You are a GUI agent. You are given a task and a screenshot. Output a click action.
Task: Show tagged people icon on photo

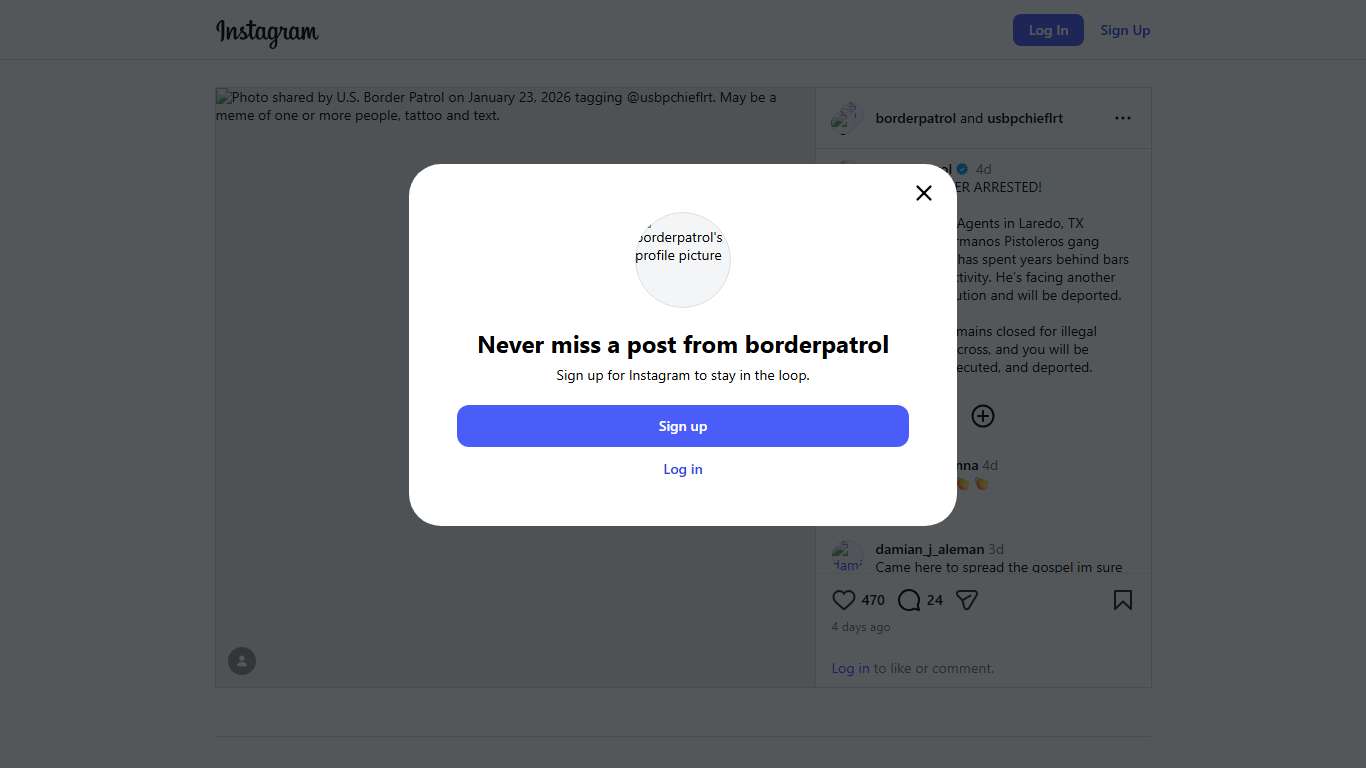click(242, 661)
